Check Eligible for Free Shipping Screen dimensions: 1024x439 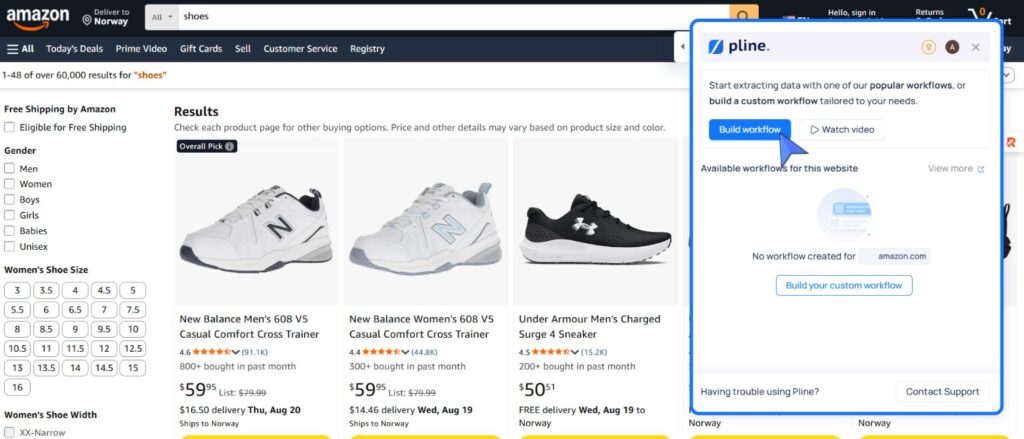[9, 127]
